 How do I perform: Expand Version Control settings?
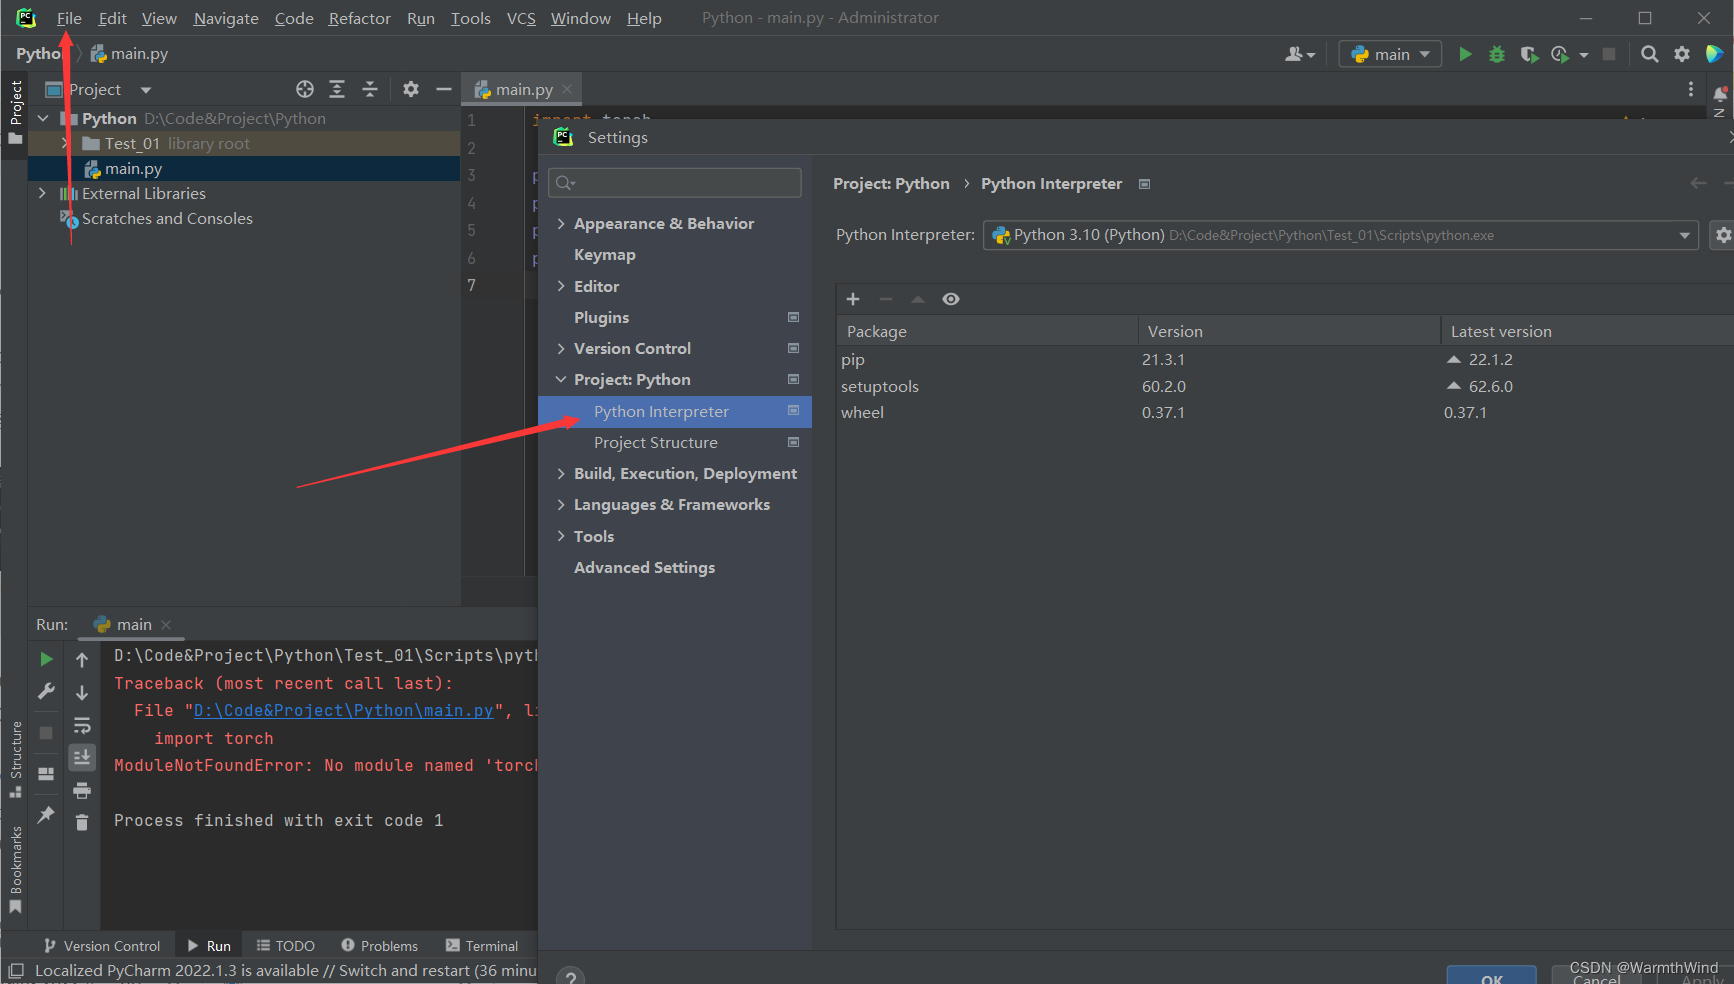(x=561, y=348)
